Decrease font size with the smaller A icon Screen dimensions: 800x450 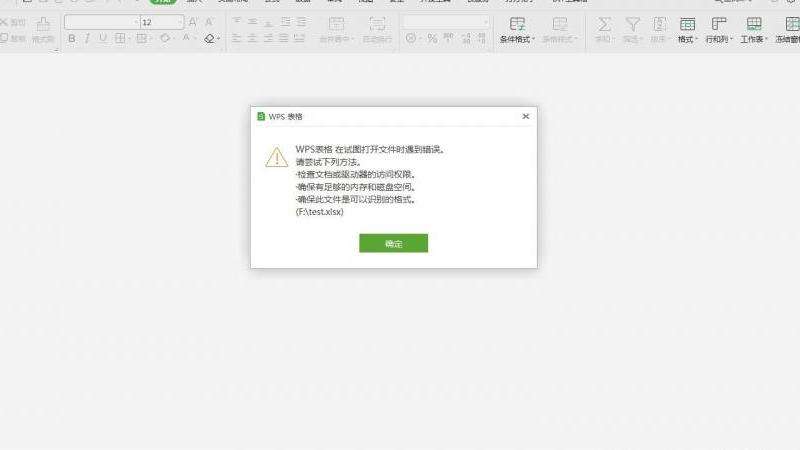tap(209, 22)
